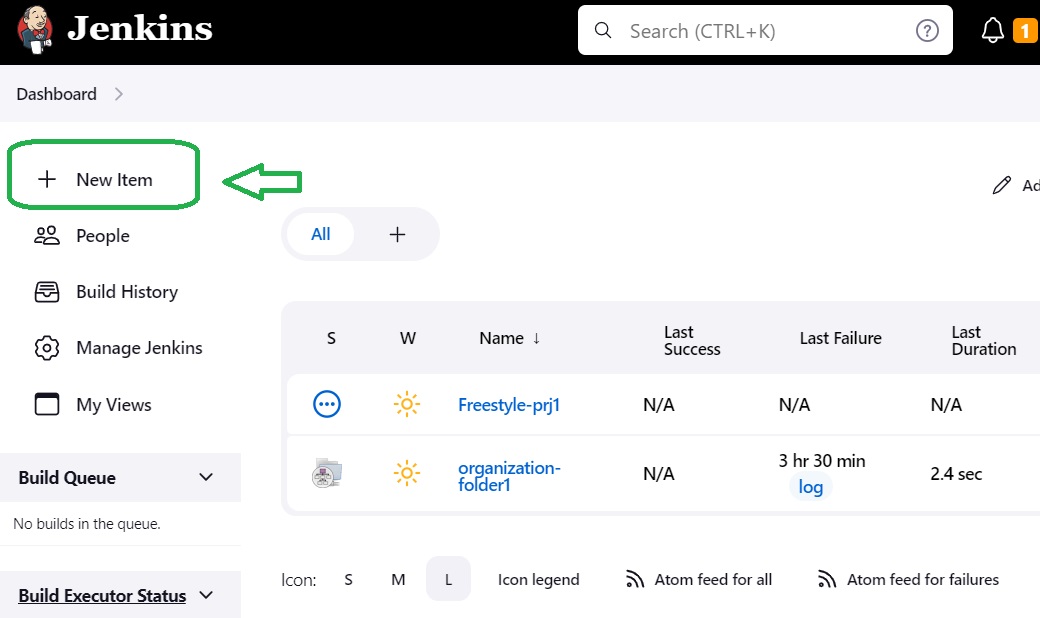
Task: Sort by the S status column header
Action: pos(332,338)
